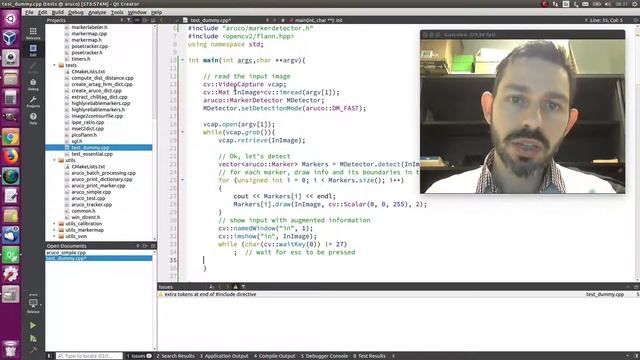This screenshot has width=640, height=360.
Task: Select test_dummy.cpp in project tree
Action: (x=99, y=148)
